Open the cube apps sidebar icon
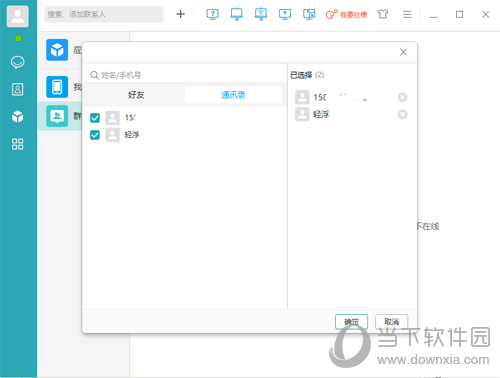The width and height of the screenshot is (500, 378). click(x=17, y=117)
